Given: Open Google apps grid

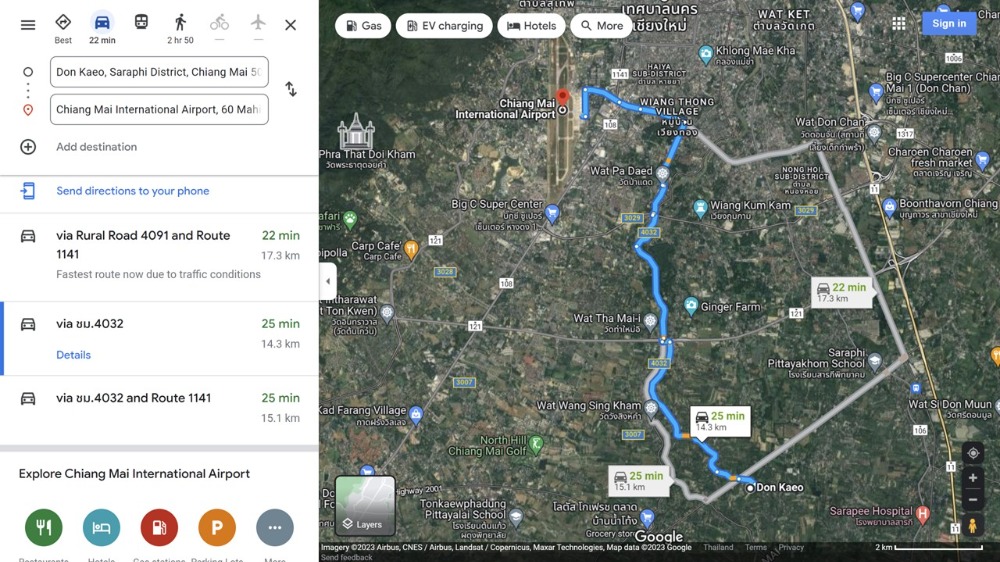Looking at the screenshot, I should click(x=899, y=24).
